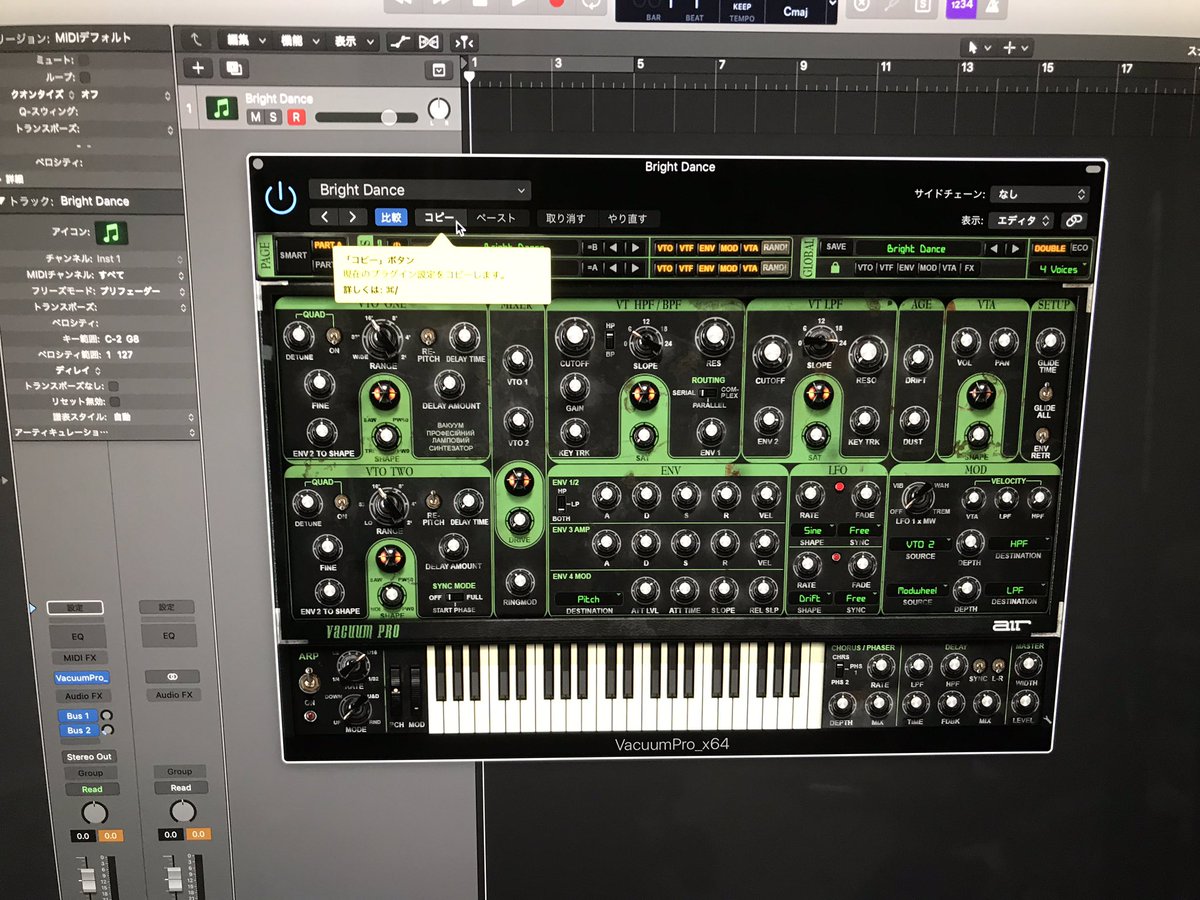The height and width of the screenshot is (900, 1200).
Task: Solo the Bright Dance track
Action: [274, 117]
